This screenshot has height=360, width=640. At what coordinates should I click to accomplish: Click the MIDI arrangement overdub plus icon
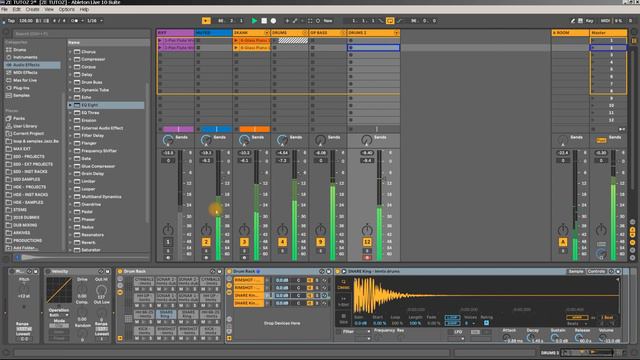point(287,20)
